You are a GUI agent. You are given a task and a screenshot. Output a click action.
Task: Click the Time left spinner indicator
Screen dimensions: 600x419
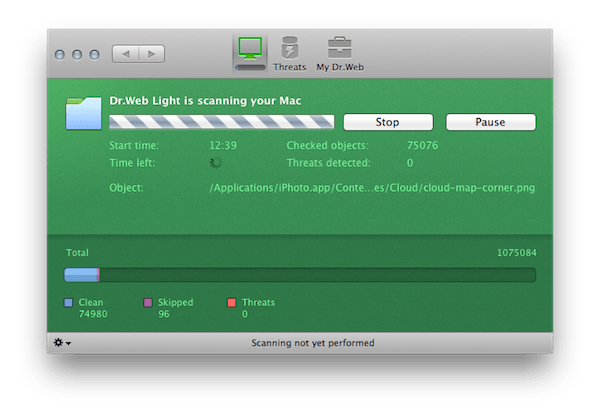(216, 163)
